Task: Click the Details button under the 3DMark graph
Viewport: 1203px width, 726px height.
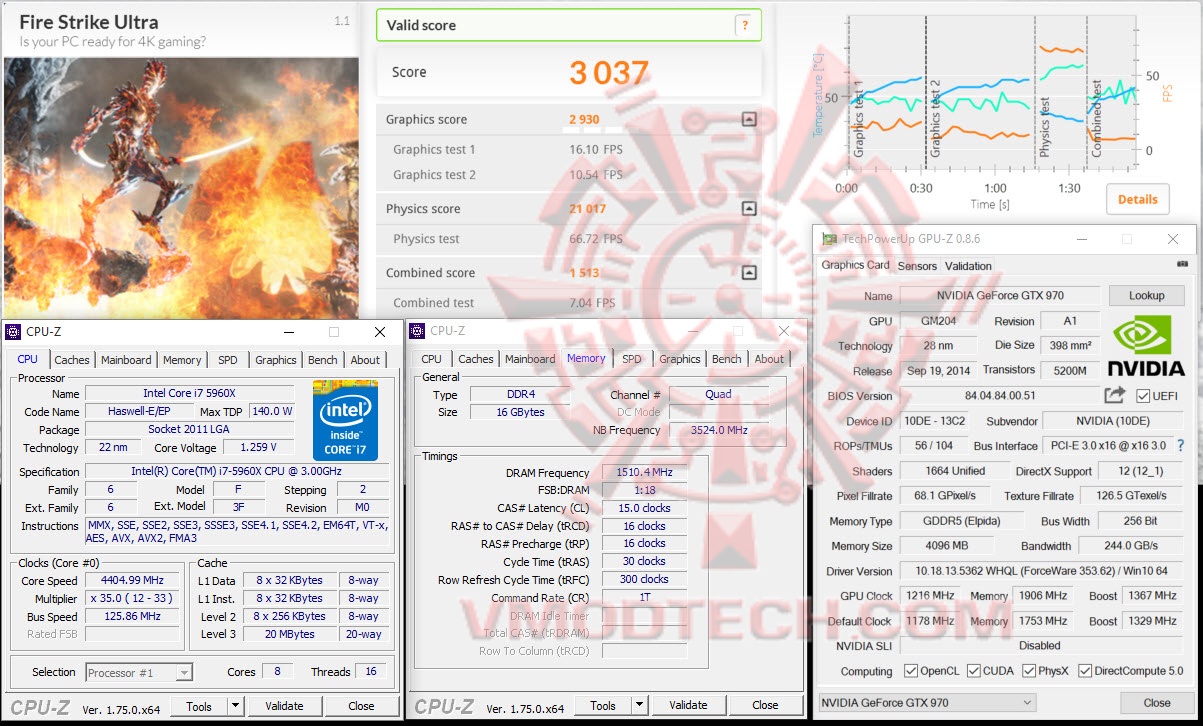Action: pos(1138,199)
